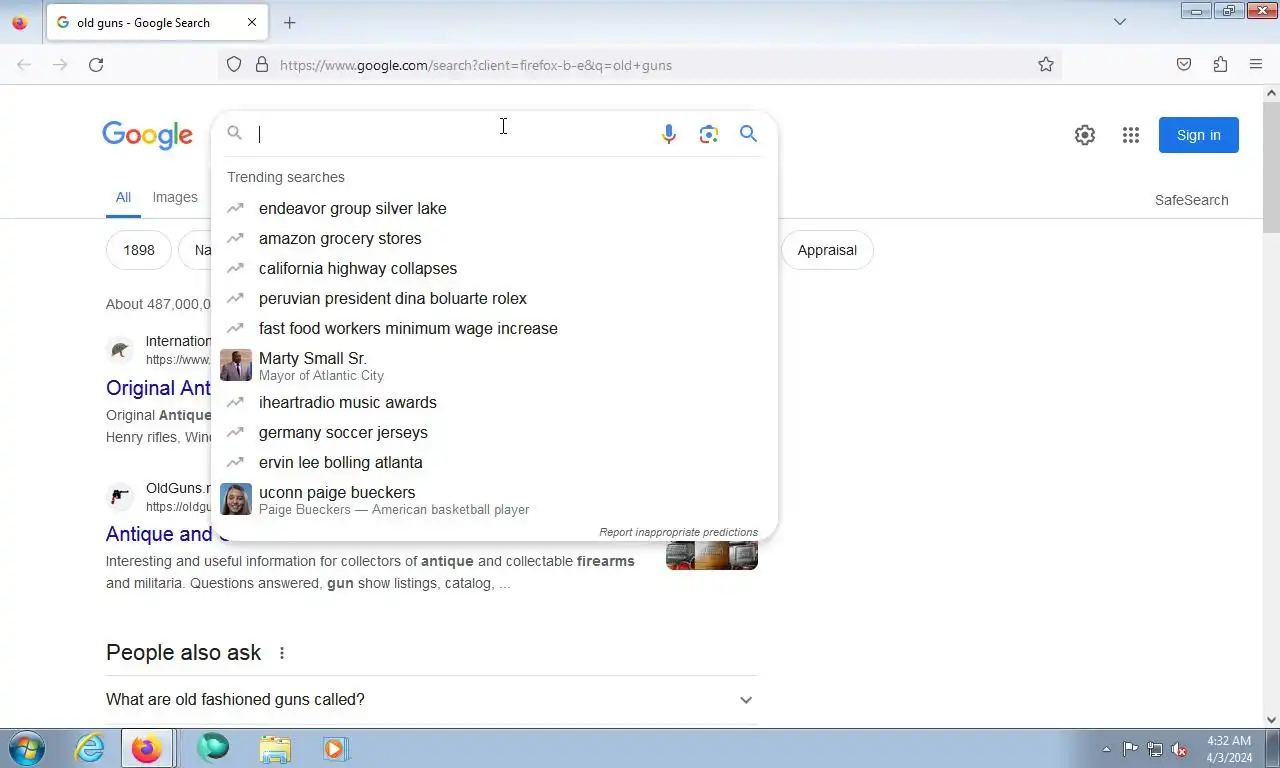Open the Firefox application menu
Screen dimensions: 1280x768
point(1256,65)
